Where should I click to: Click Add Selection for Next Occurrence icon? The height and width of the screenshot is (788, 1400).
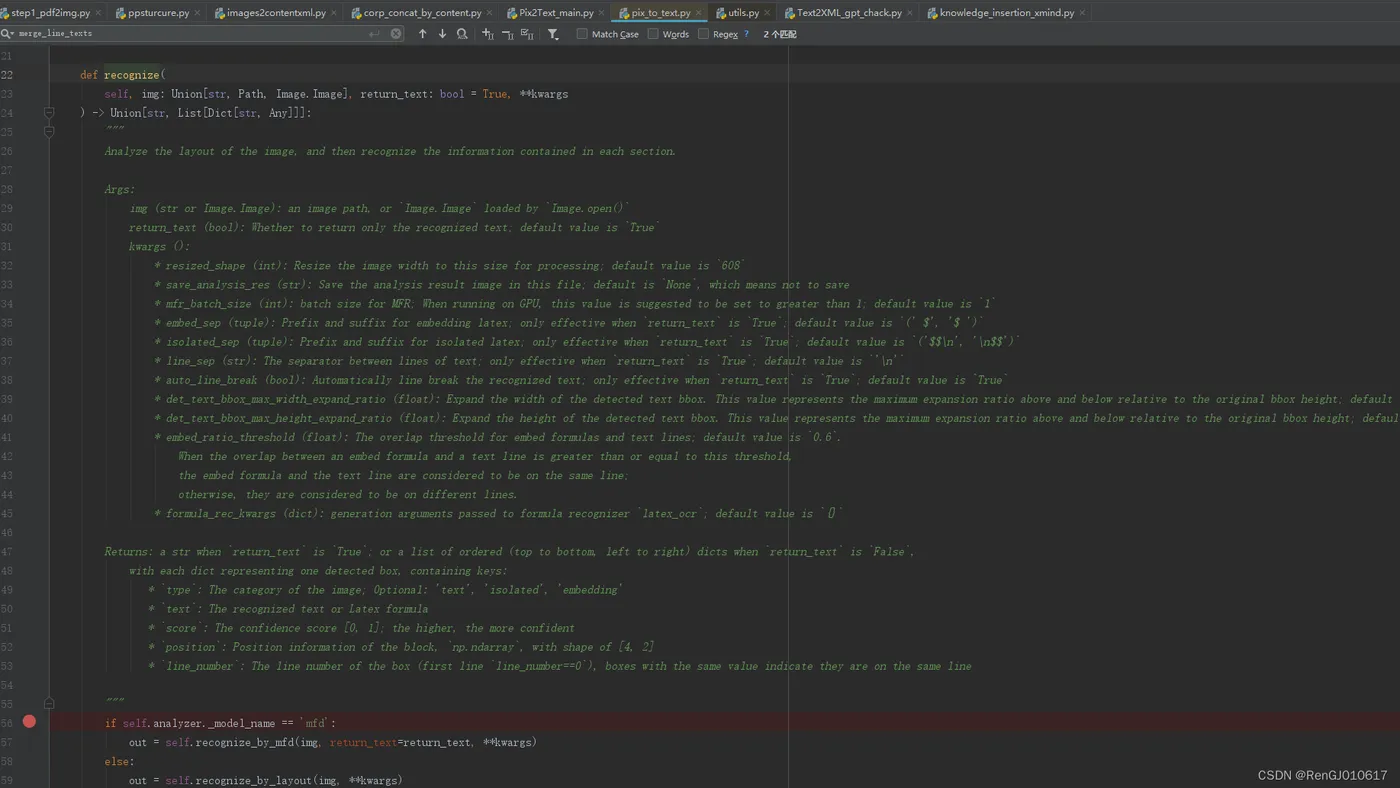pos(488,34)
